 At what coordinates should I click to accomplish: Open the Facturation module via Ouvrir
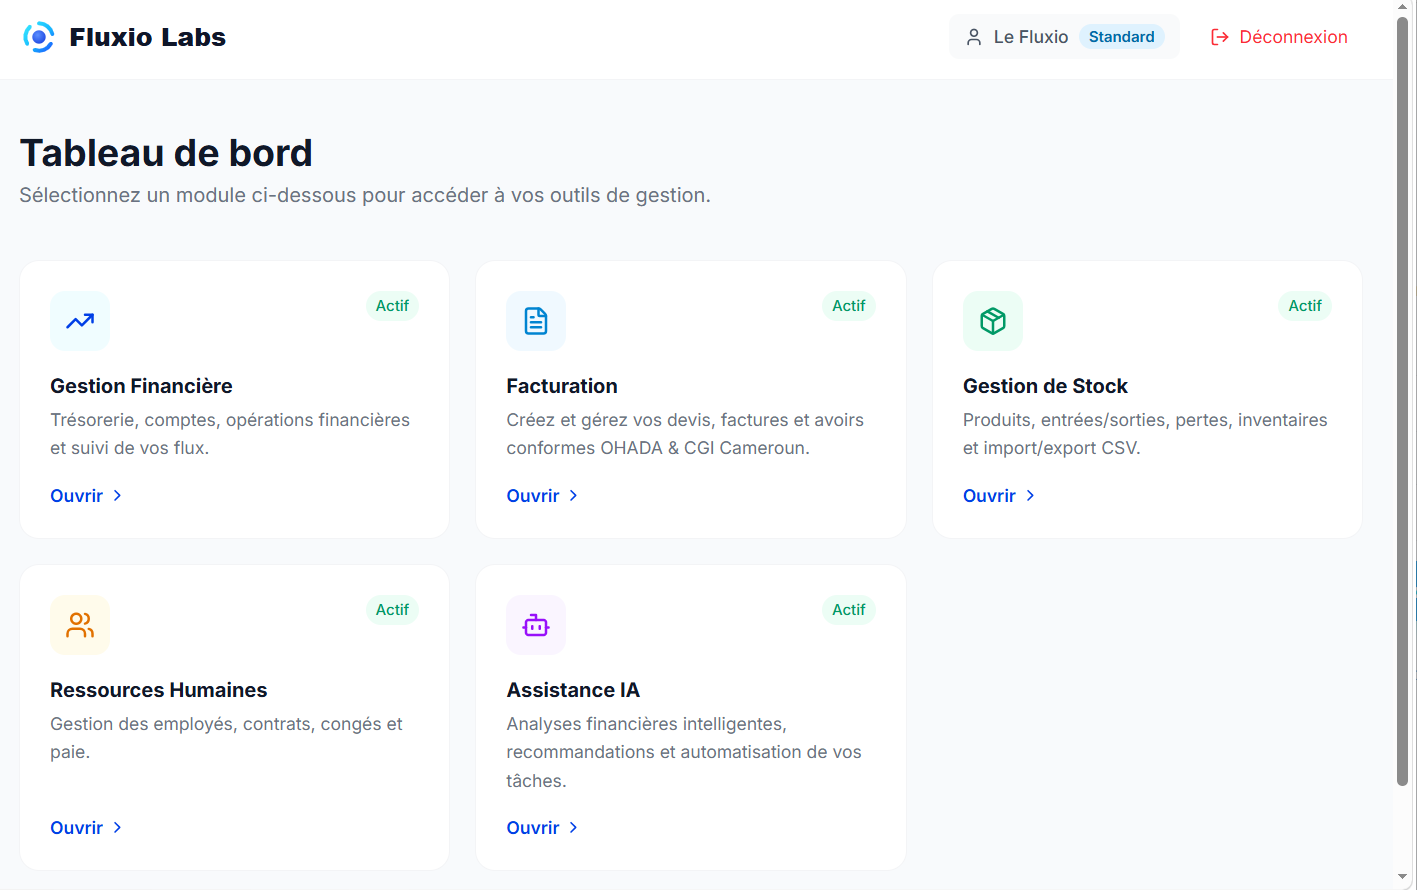point(543,496)
